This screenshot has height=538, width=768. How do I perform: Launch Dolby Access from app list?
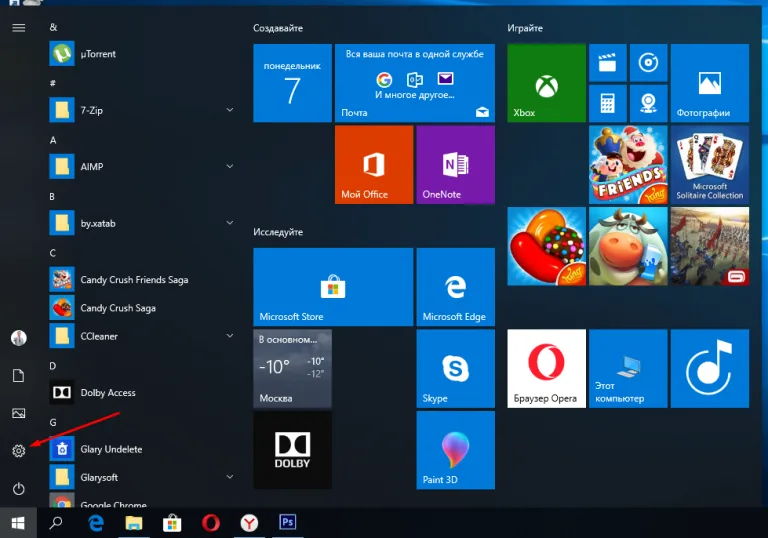pos(141,392)
